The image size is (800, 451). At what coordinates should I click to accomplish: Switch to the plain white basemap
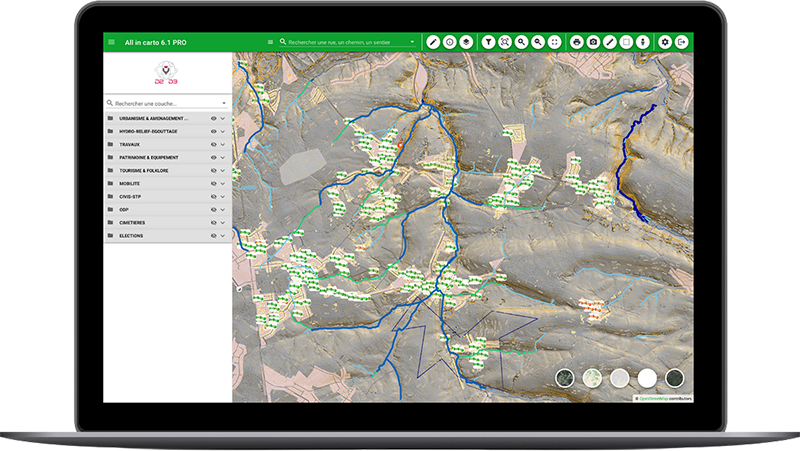pyautogui.click(x=647, y=377)
